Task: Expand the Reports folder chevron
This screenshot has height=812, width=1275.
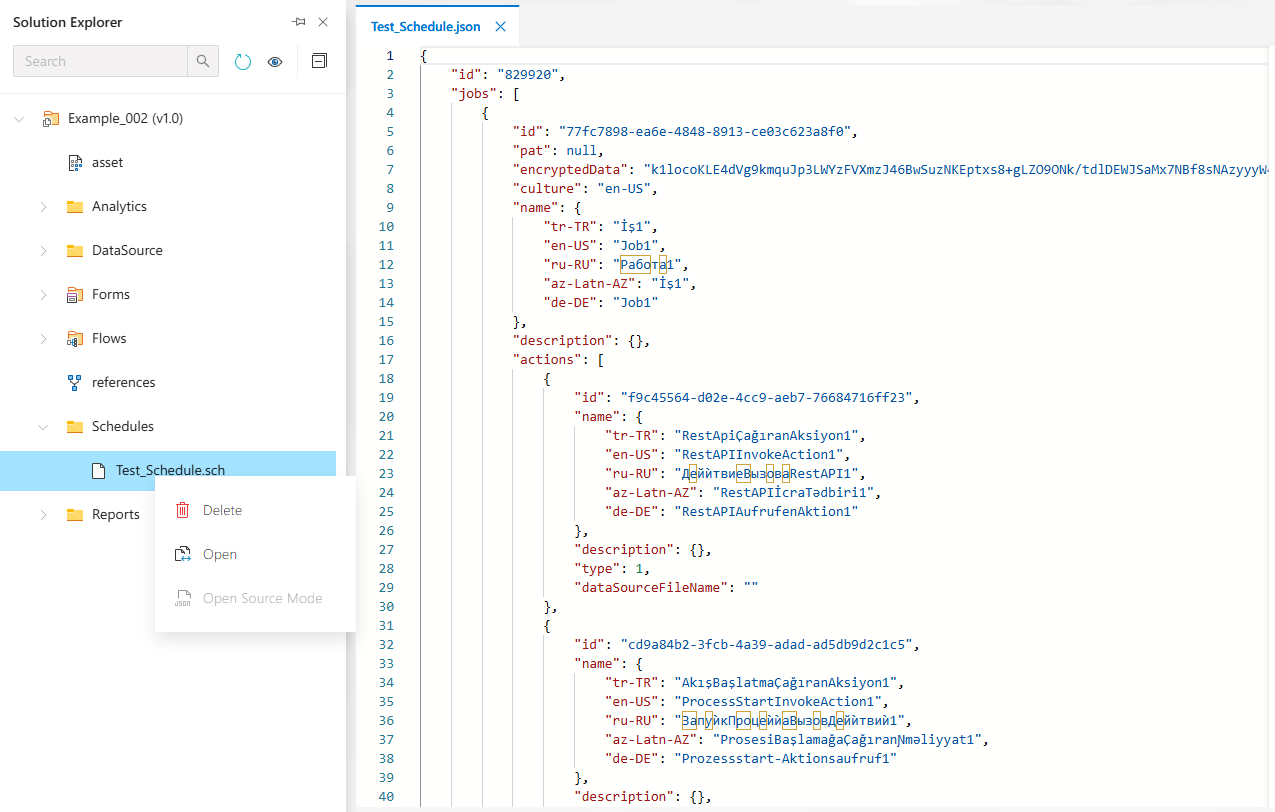Action: coord(43,515)
